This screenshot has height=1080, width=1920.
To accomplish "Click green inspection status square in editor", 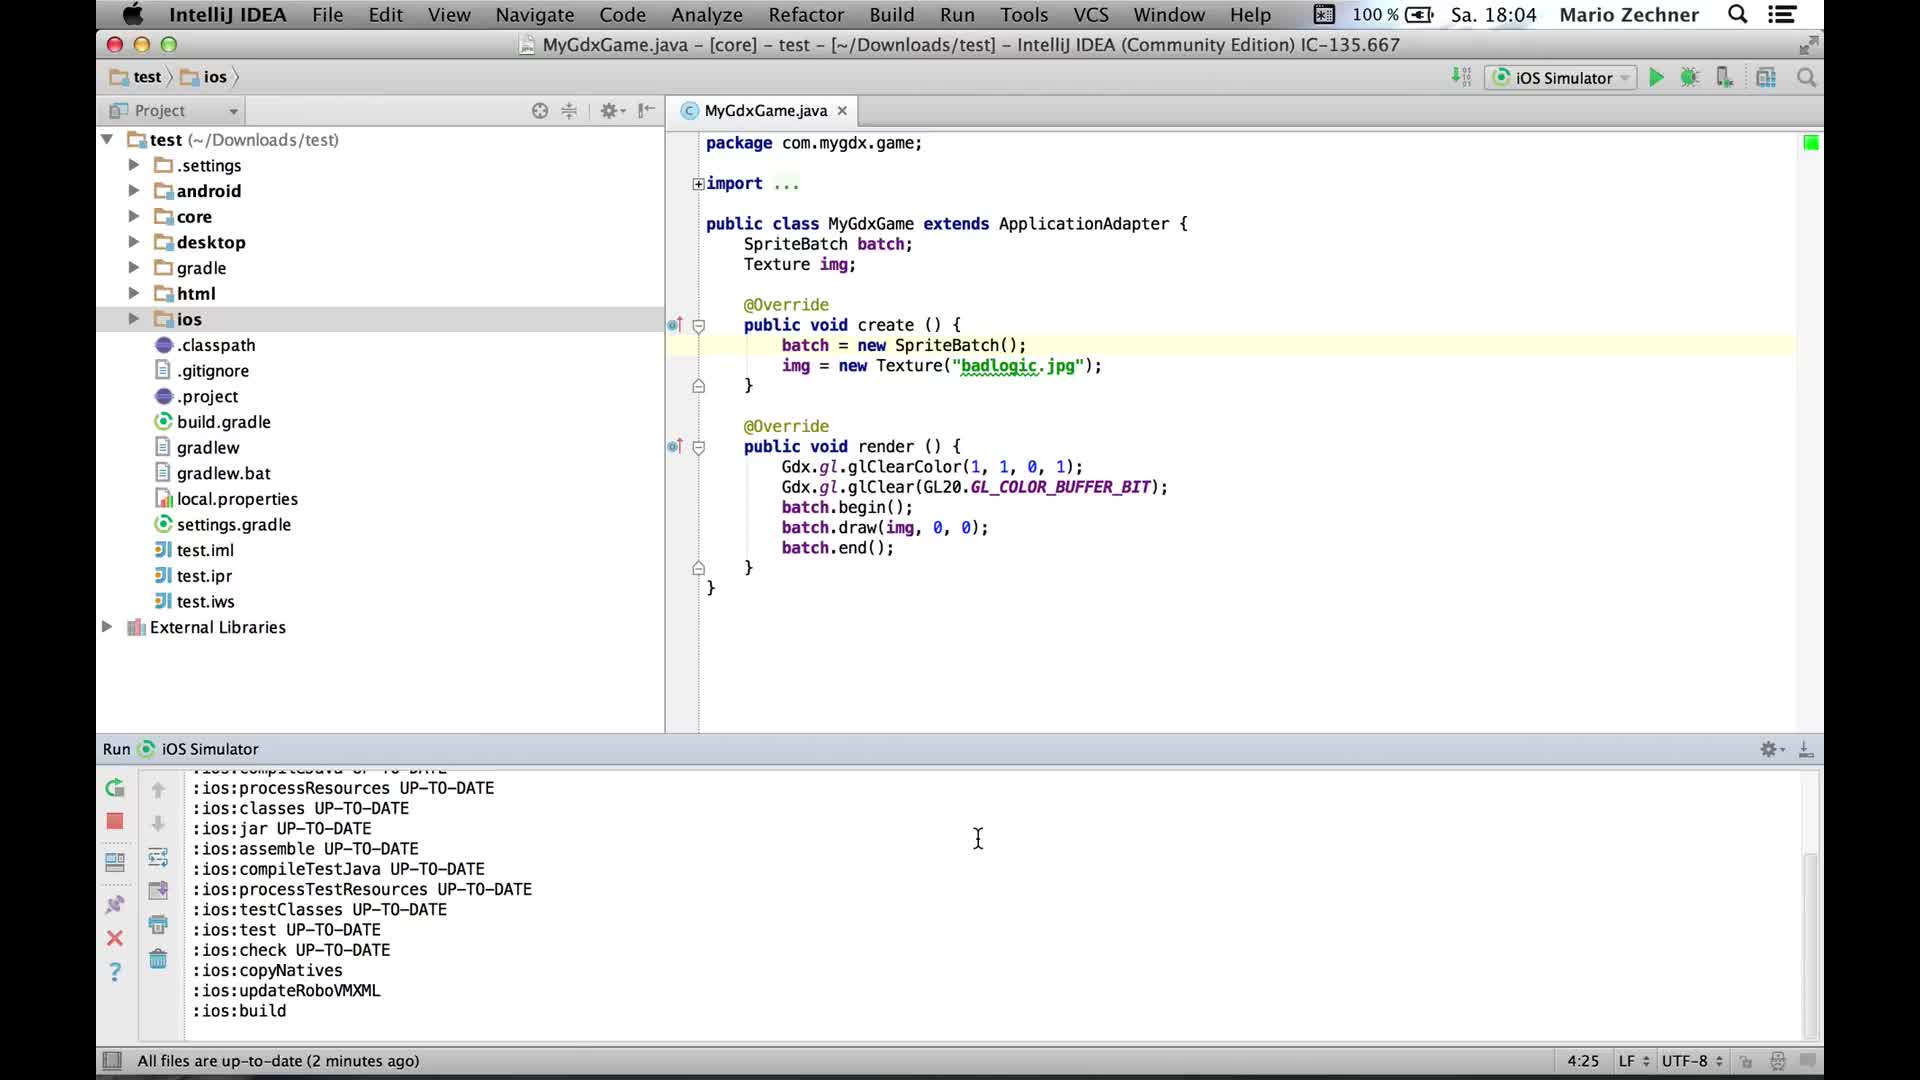I will [1810, 143].
